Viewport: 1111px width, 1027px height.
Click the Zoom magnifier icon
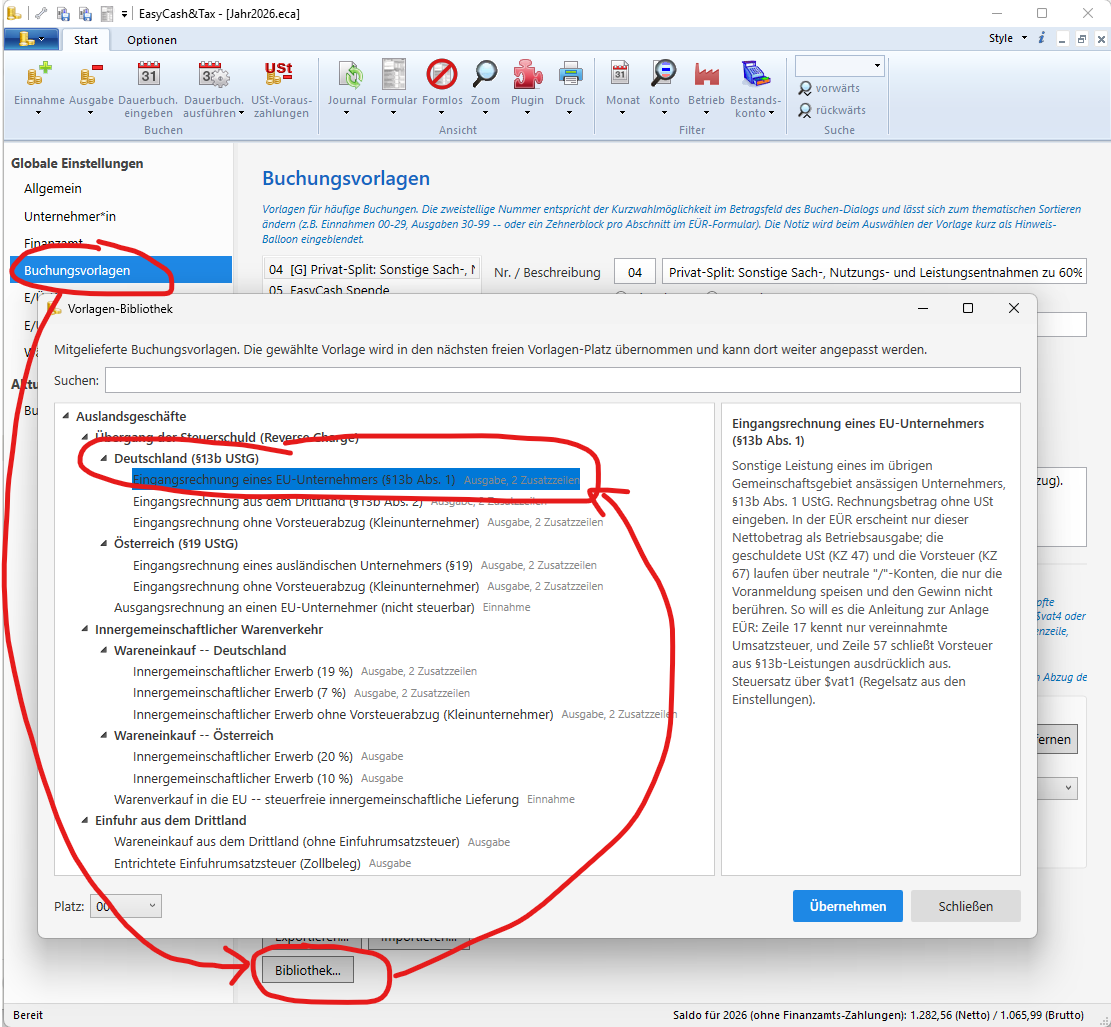(x=485, y=74)
